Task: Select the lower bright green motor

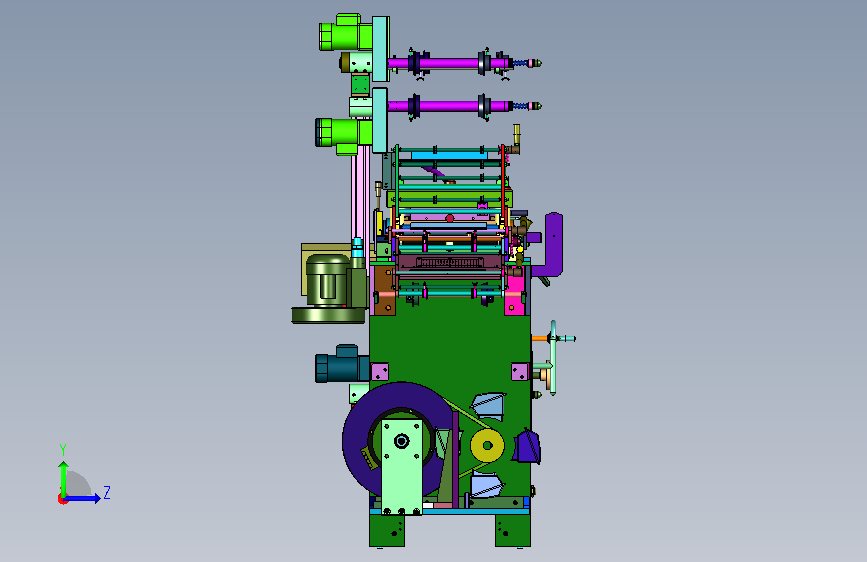Action: pyautogui.click(x=343, y=136)
